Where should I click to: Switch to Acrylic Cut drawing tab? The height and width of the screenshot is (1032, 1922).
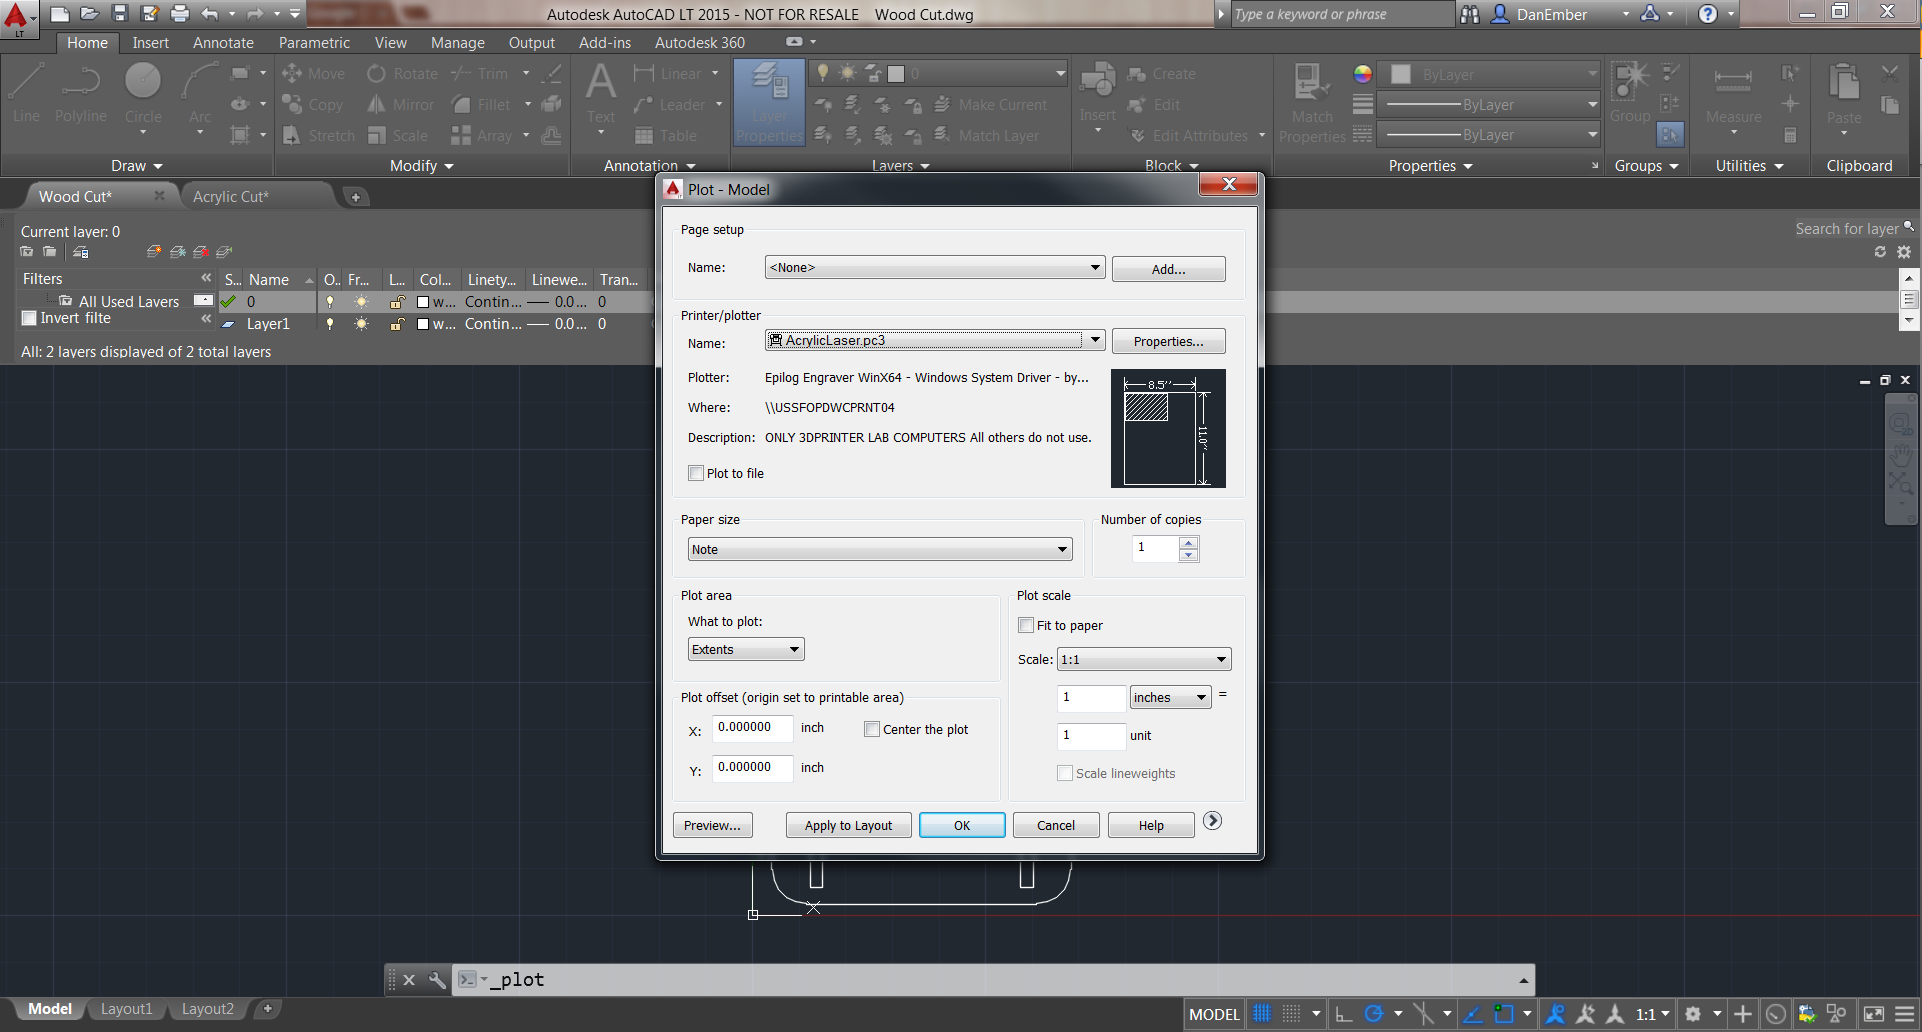click(231, 197)
